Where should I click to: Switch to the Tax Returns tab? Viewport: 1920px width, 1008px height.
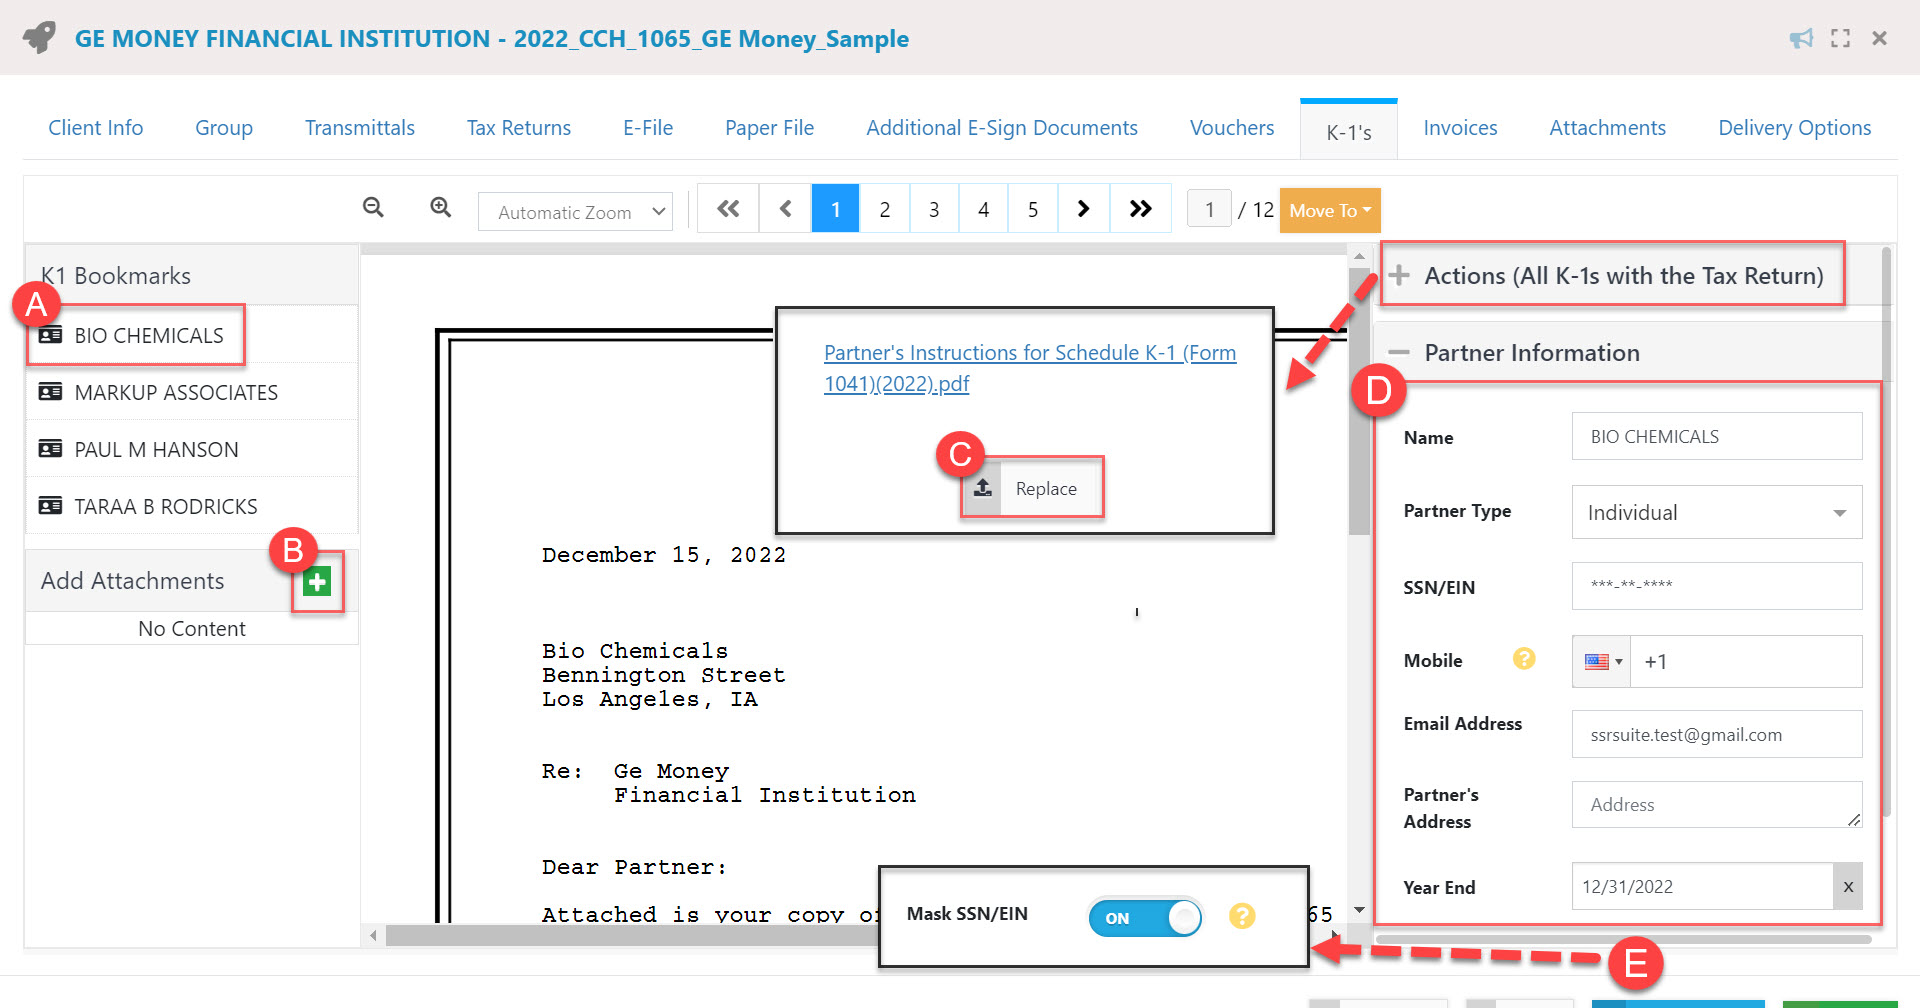click(x=518, y=128)
